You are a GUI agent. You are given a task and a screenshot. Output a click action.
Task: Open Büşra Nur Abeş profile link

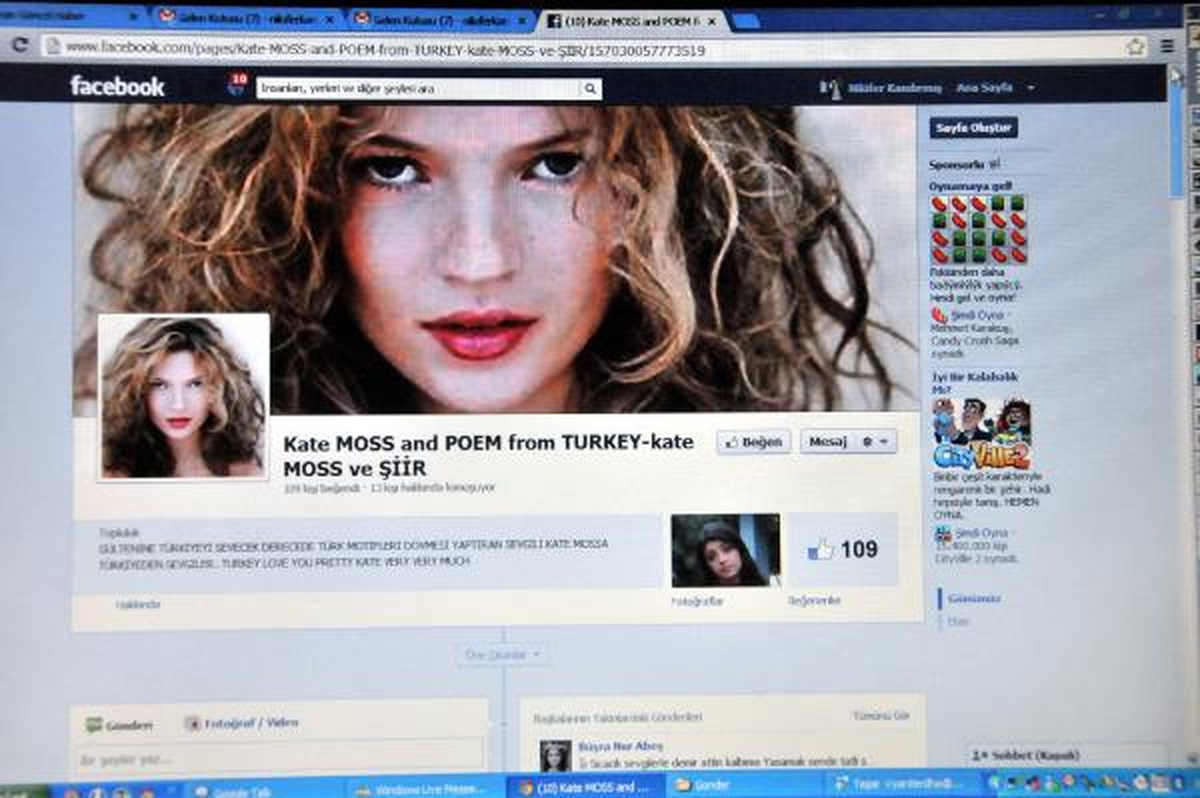pyautogui.click(x=620, y=745)
